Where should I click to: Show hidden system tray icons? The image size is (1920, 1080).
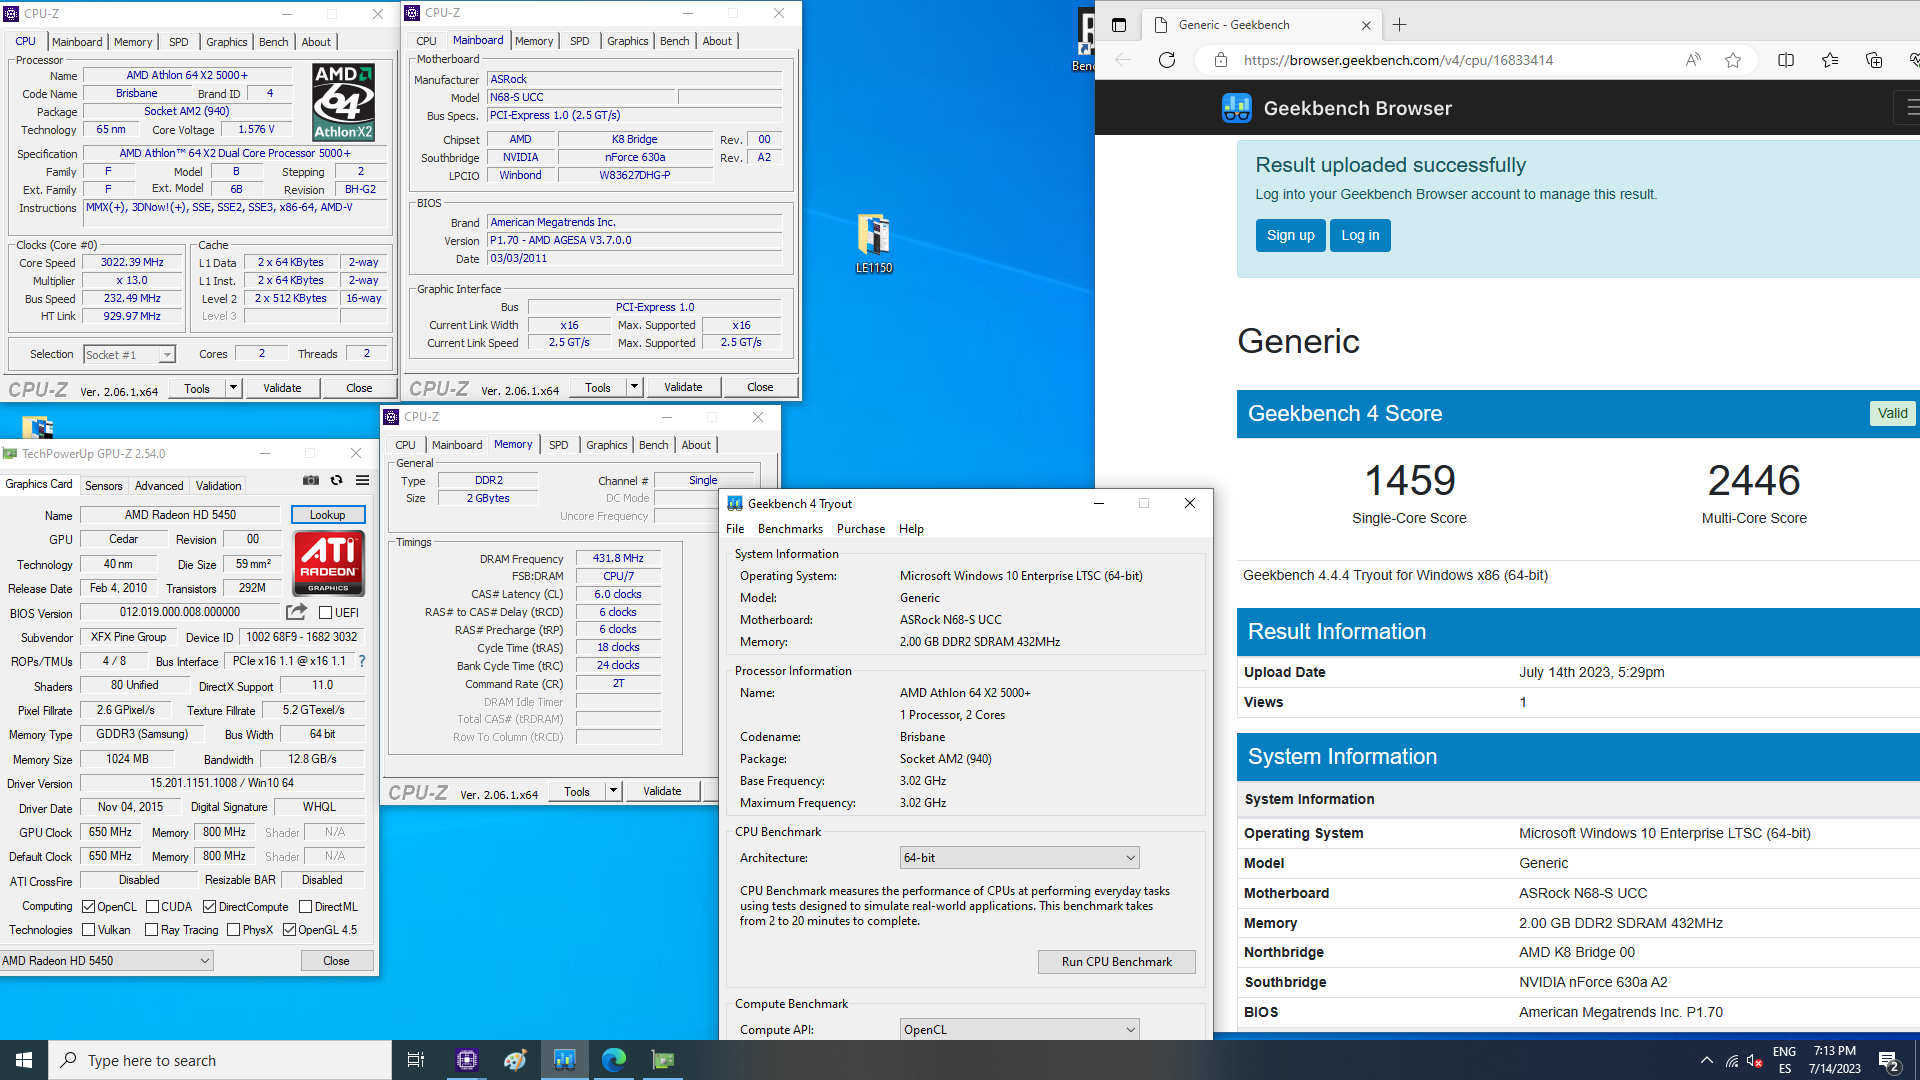point(1706,1060)
